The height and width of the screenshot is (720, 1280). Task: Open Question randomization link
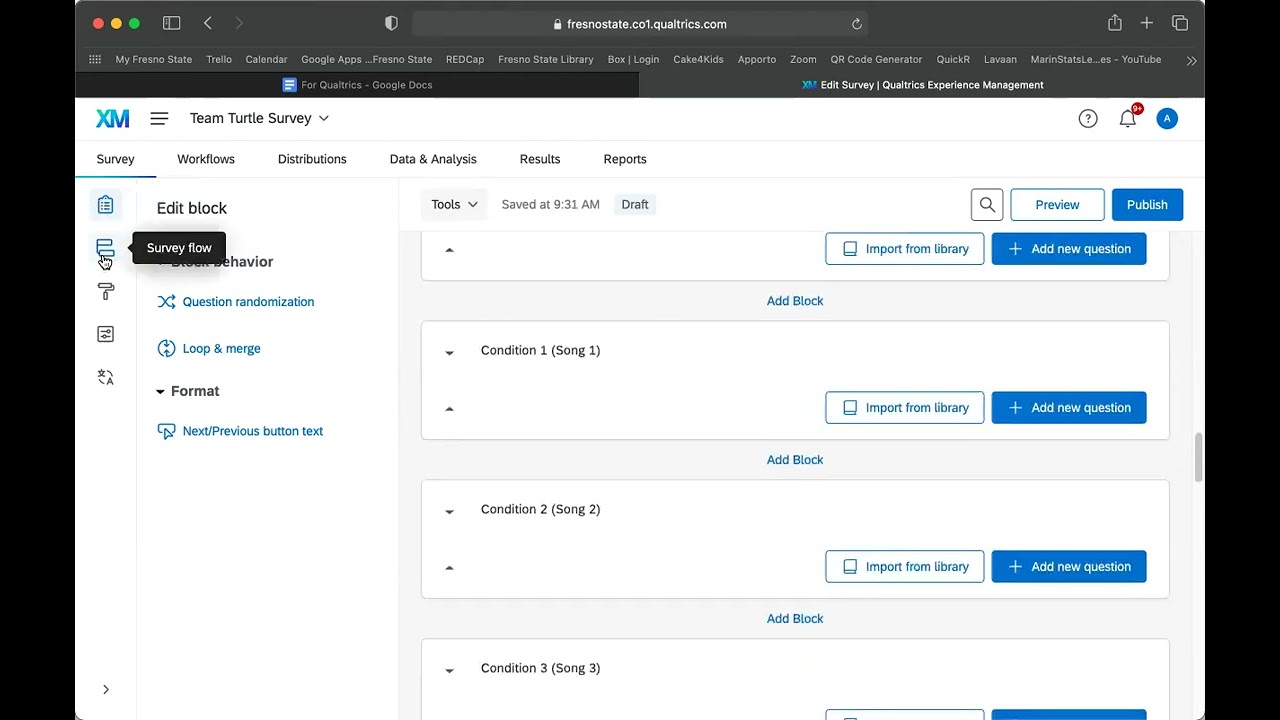click(248, 302)
